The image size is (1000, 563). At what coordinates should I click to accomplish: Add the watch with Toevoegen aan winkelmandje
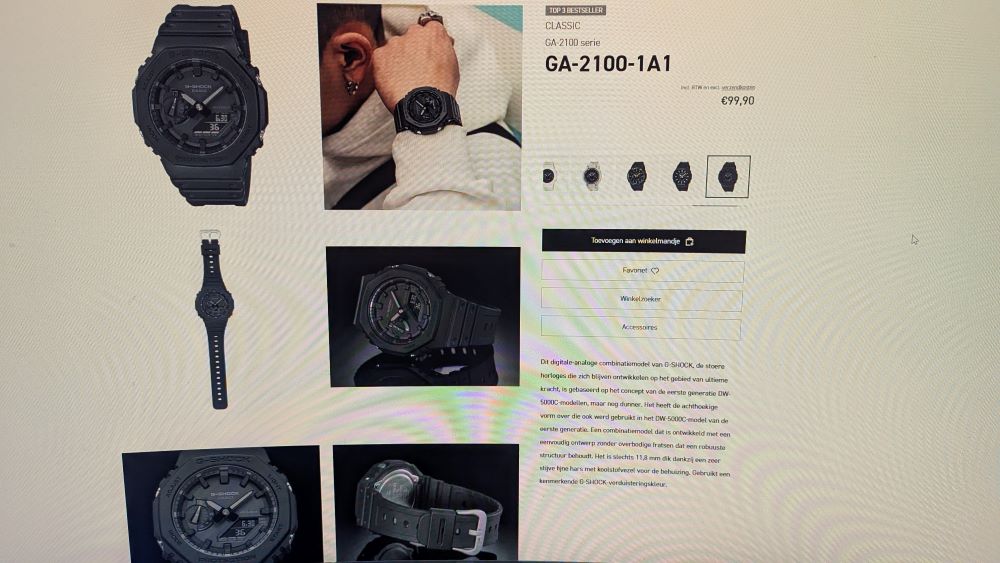pos(643,242)
